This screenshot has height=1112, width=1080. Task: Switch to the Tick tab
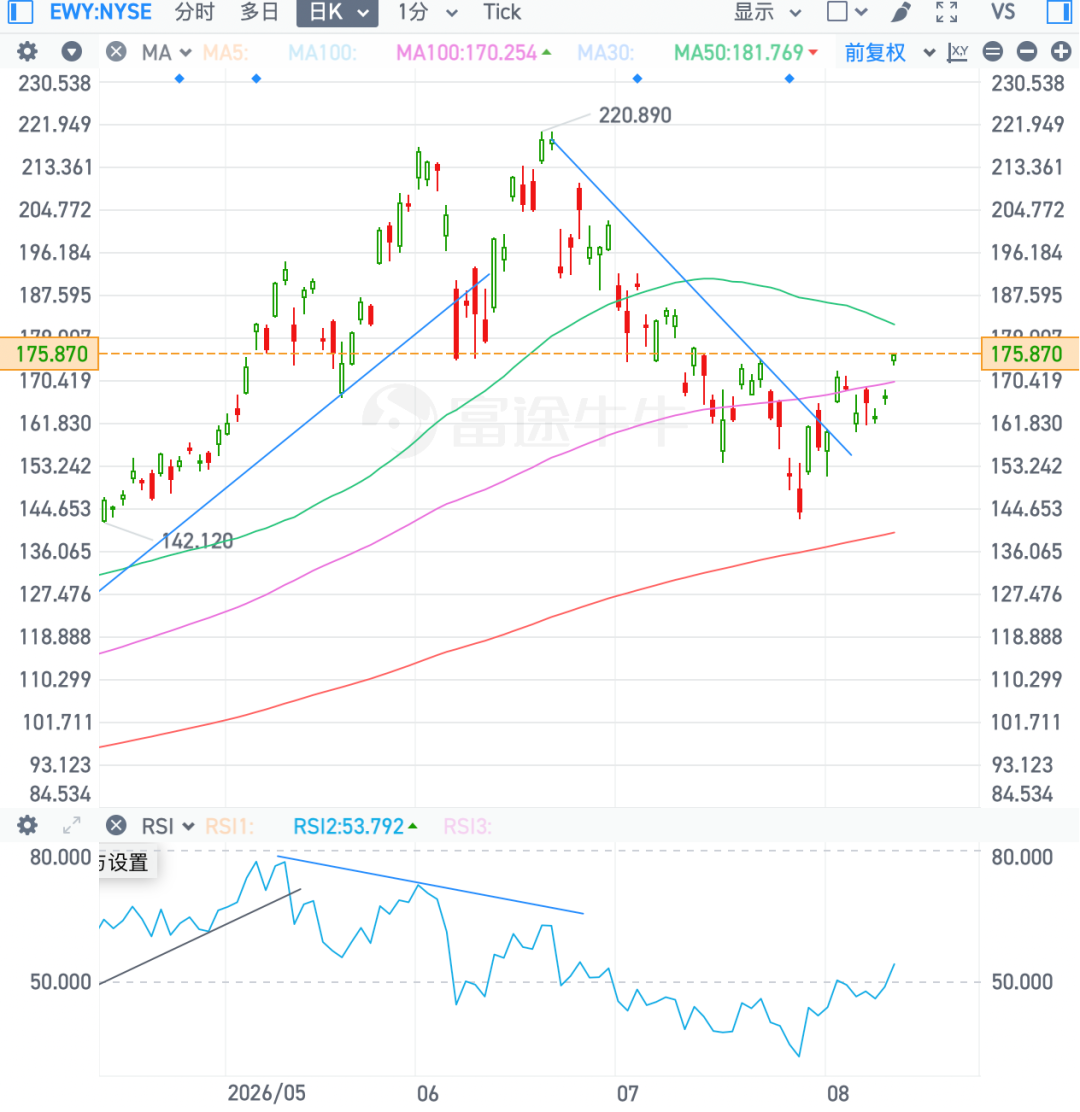click(x=502, y=12)
